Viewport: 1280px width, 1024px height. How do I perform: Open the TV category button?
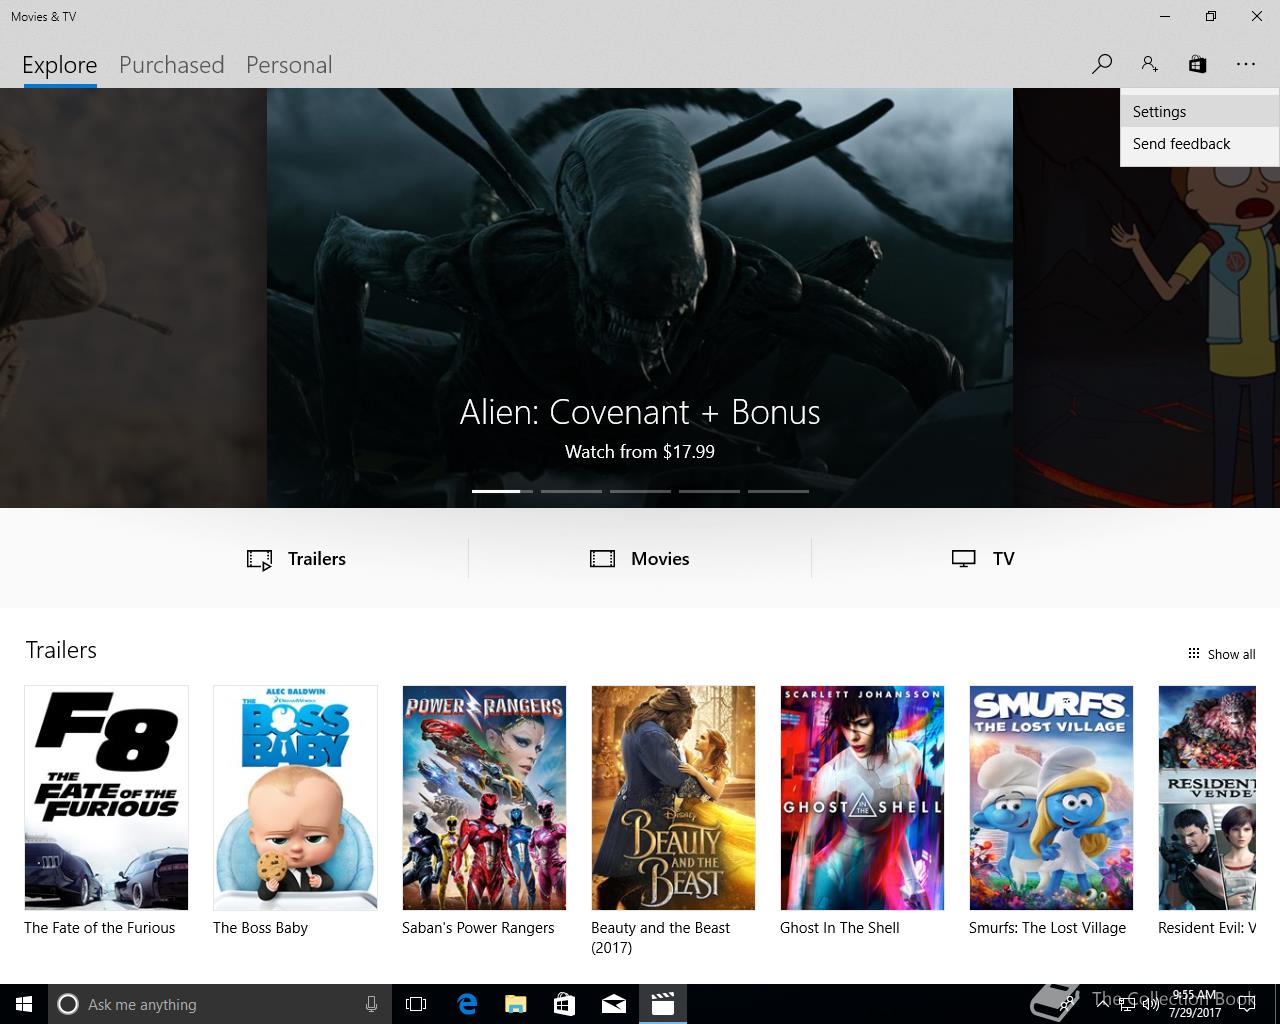[x=983, y=559]
